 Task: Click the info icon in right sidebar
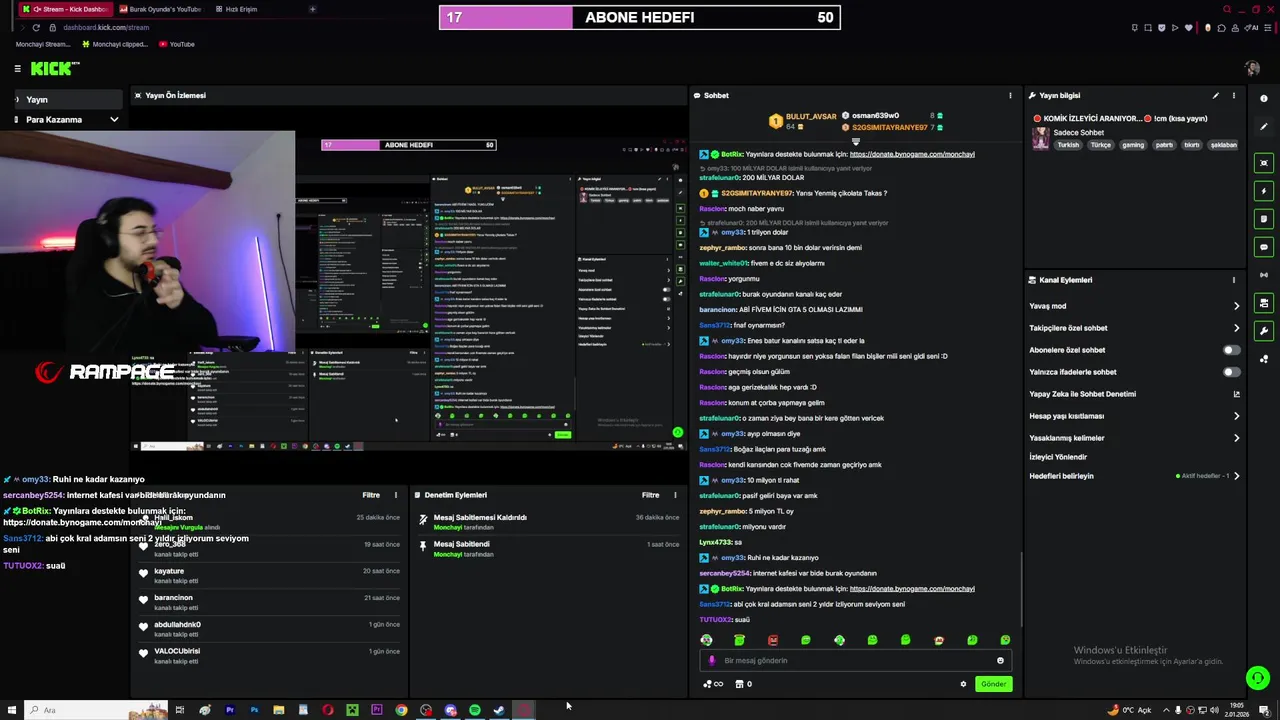(x=1264, y=99)
